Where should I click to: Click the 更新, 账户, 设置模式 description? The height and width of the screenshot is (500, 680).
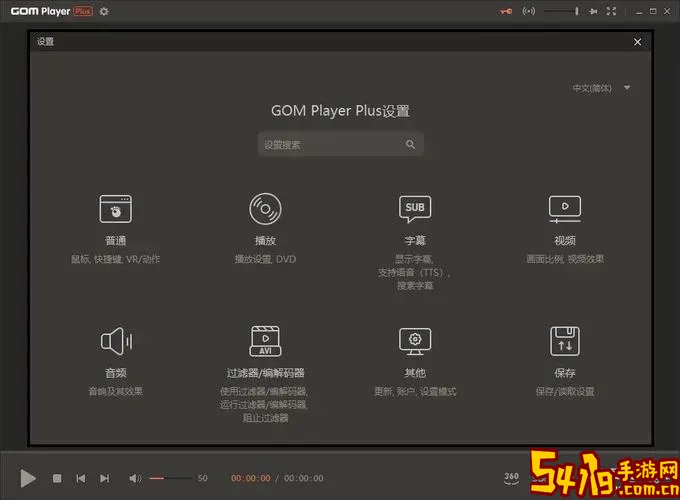click(415, 392)
